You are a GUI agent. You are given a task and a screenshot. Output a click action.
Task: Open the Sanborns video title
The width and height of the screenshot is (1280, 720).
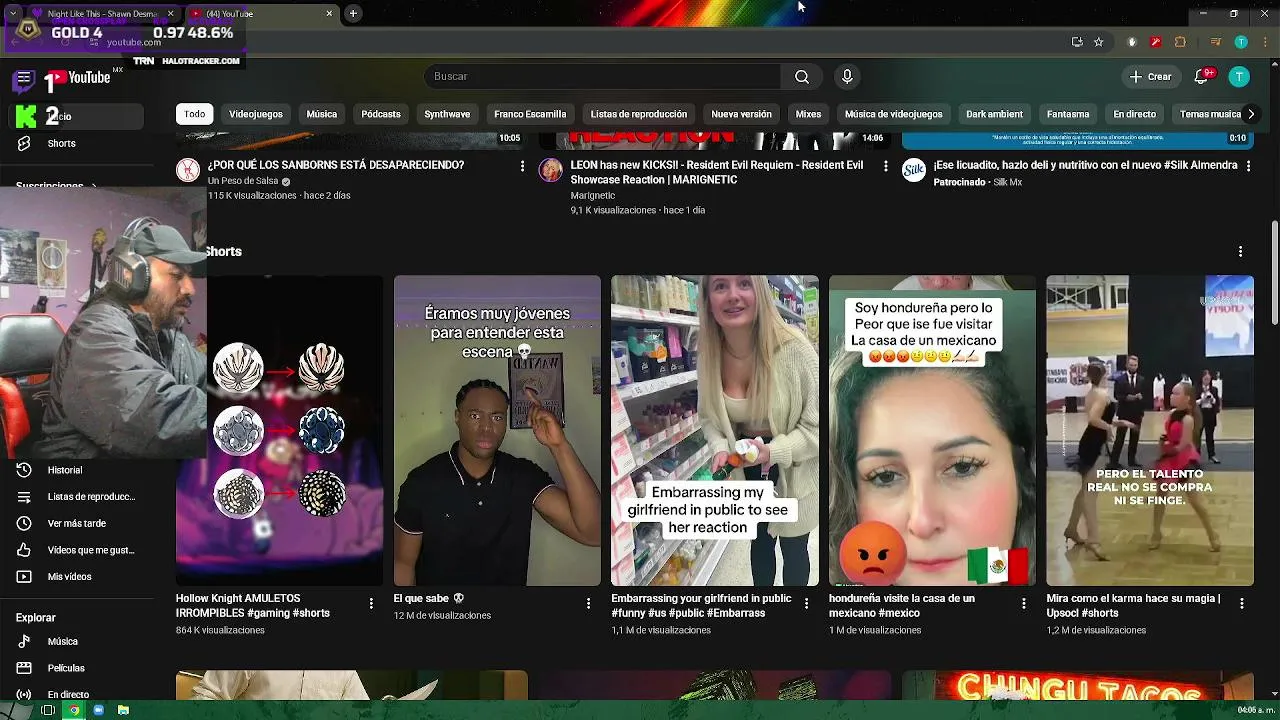tap(336, 165)
